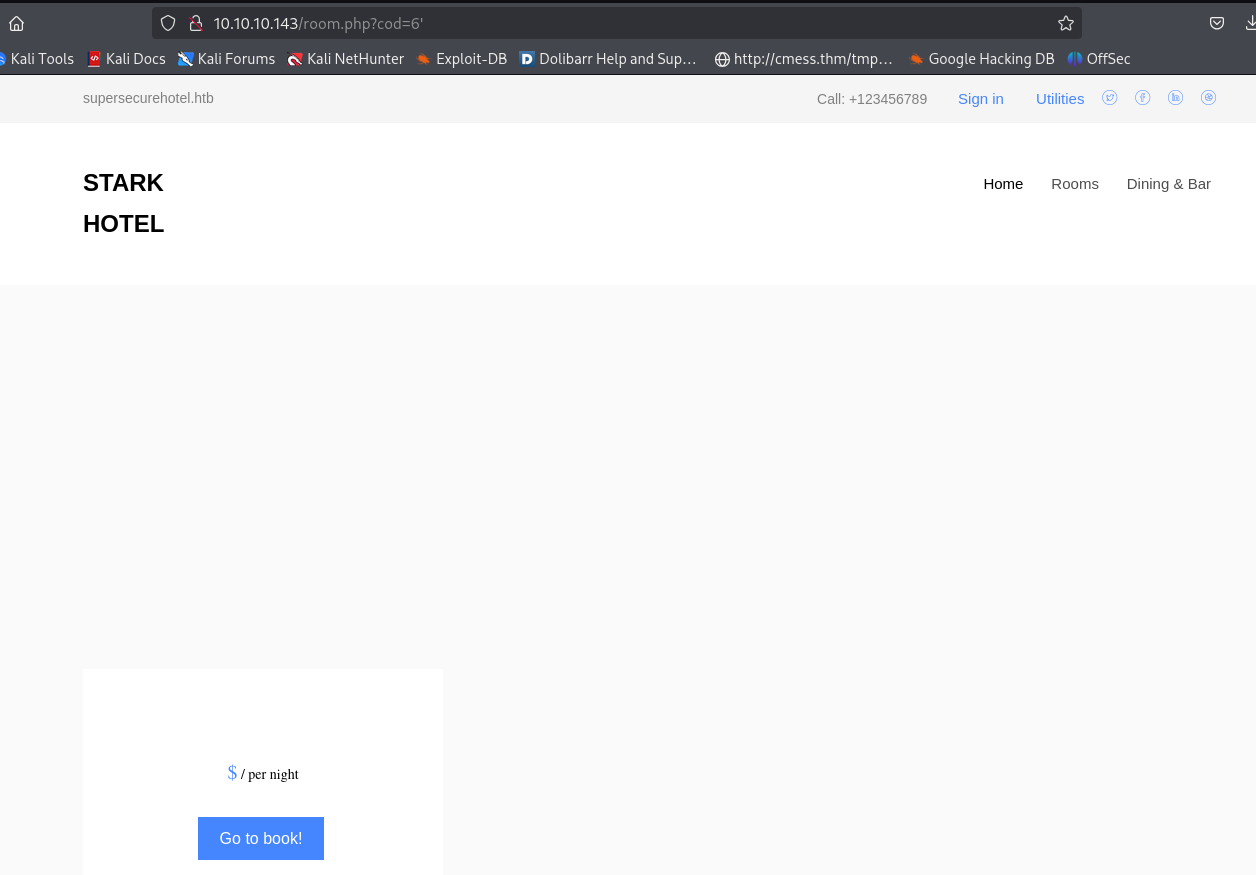Open the Google Hacking DB bookmark
The width and height of the screenshot is (1256, 875).
[x=981, y=59]
